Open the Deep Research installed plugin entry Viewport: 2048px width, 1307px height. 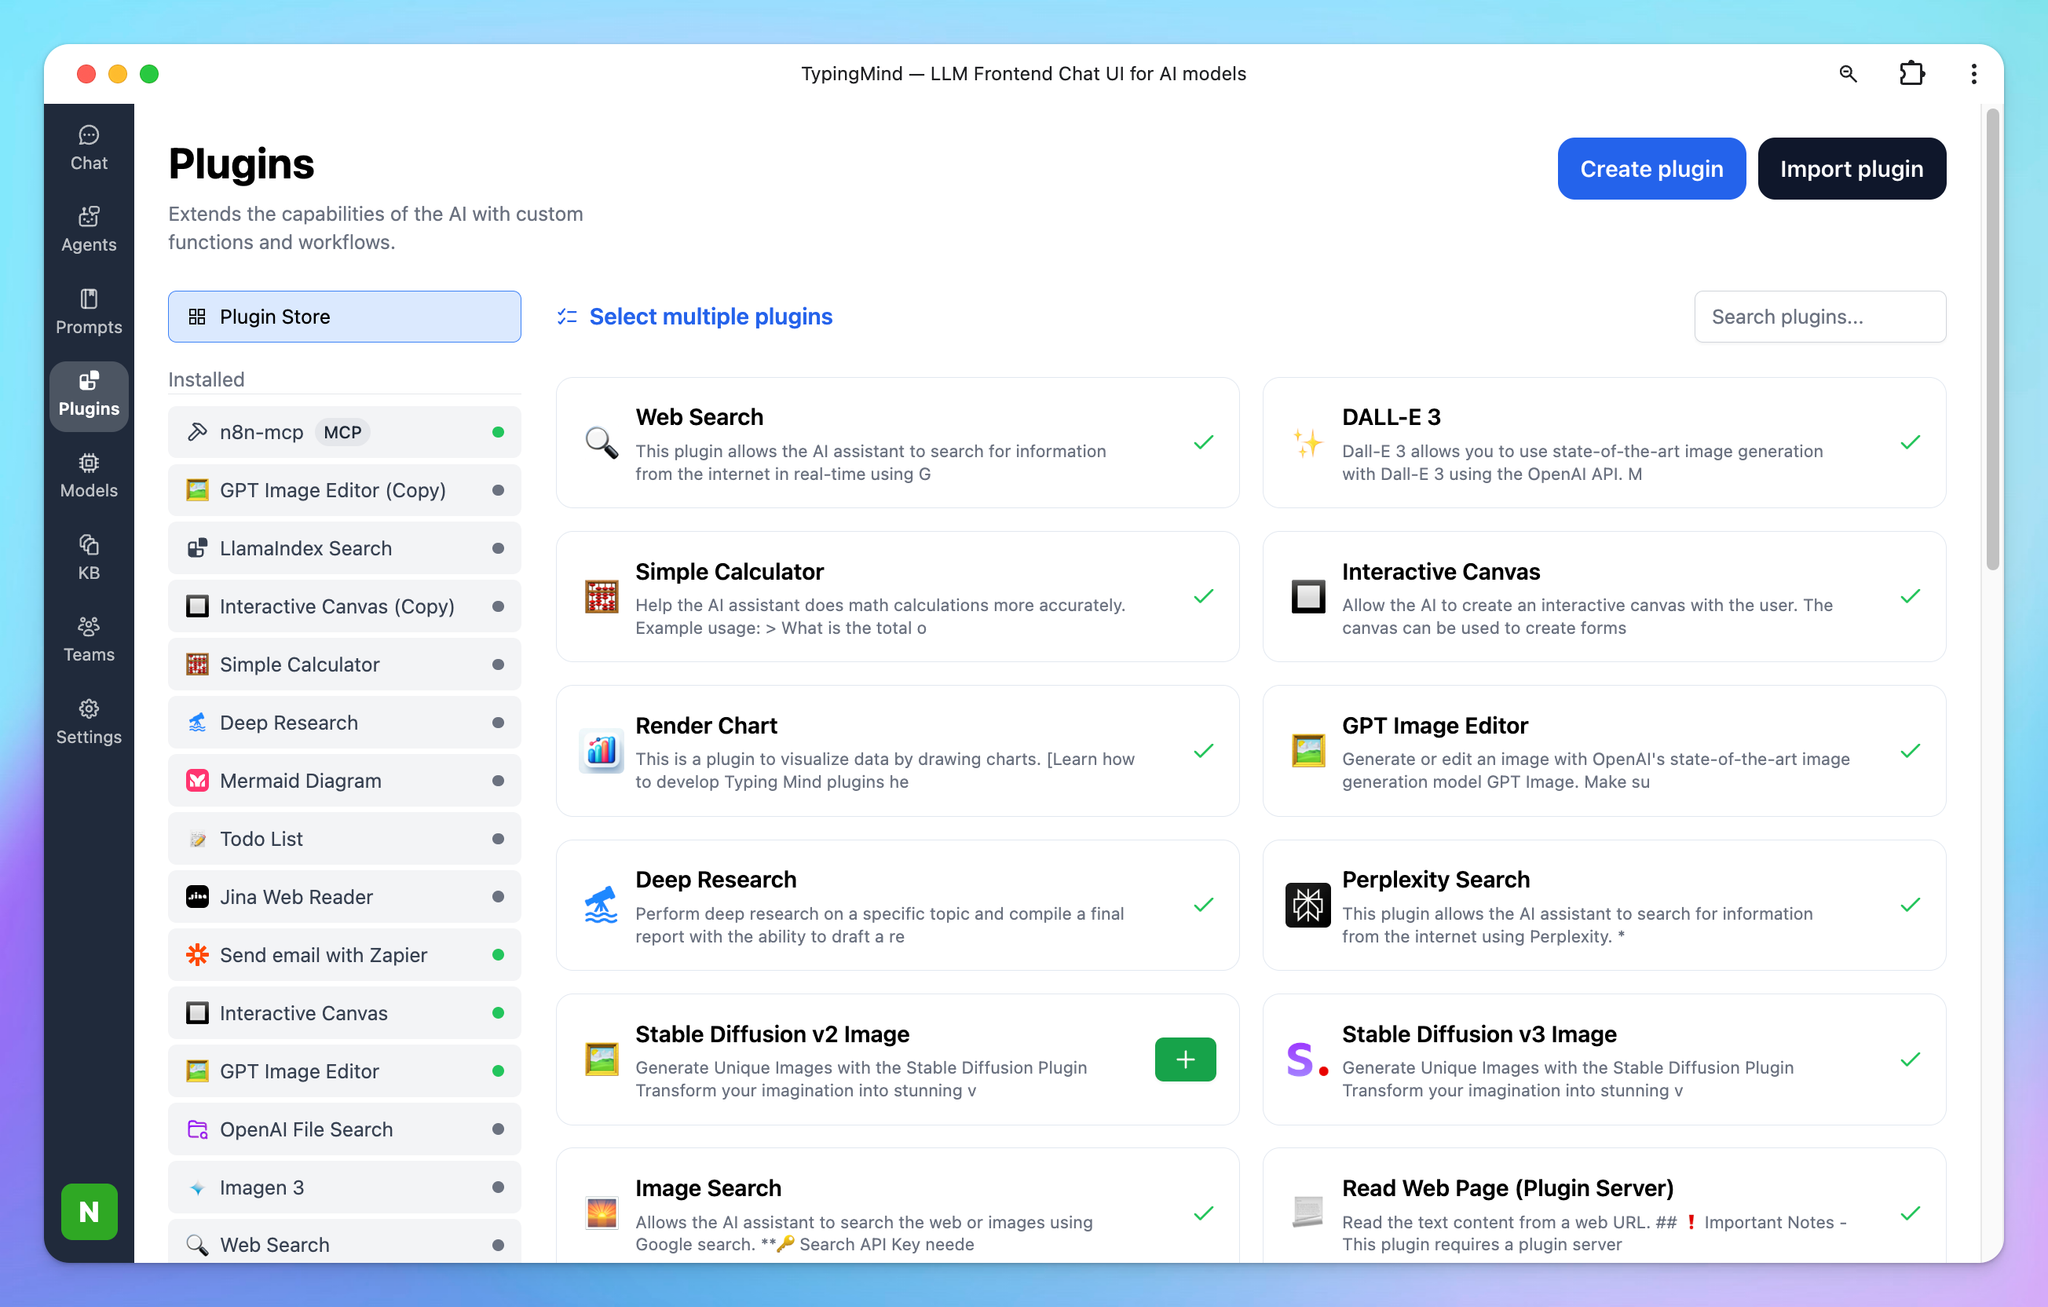344,722
